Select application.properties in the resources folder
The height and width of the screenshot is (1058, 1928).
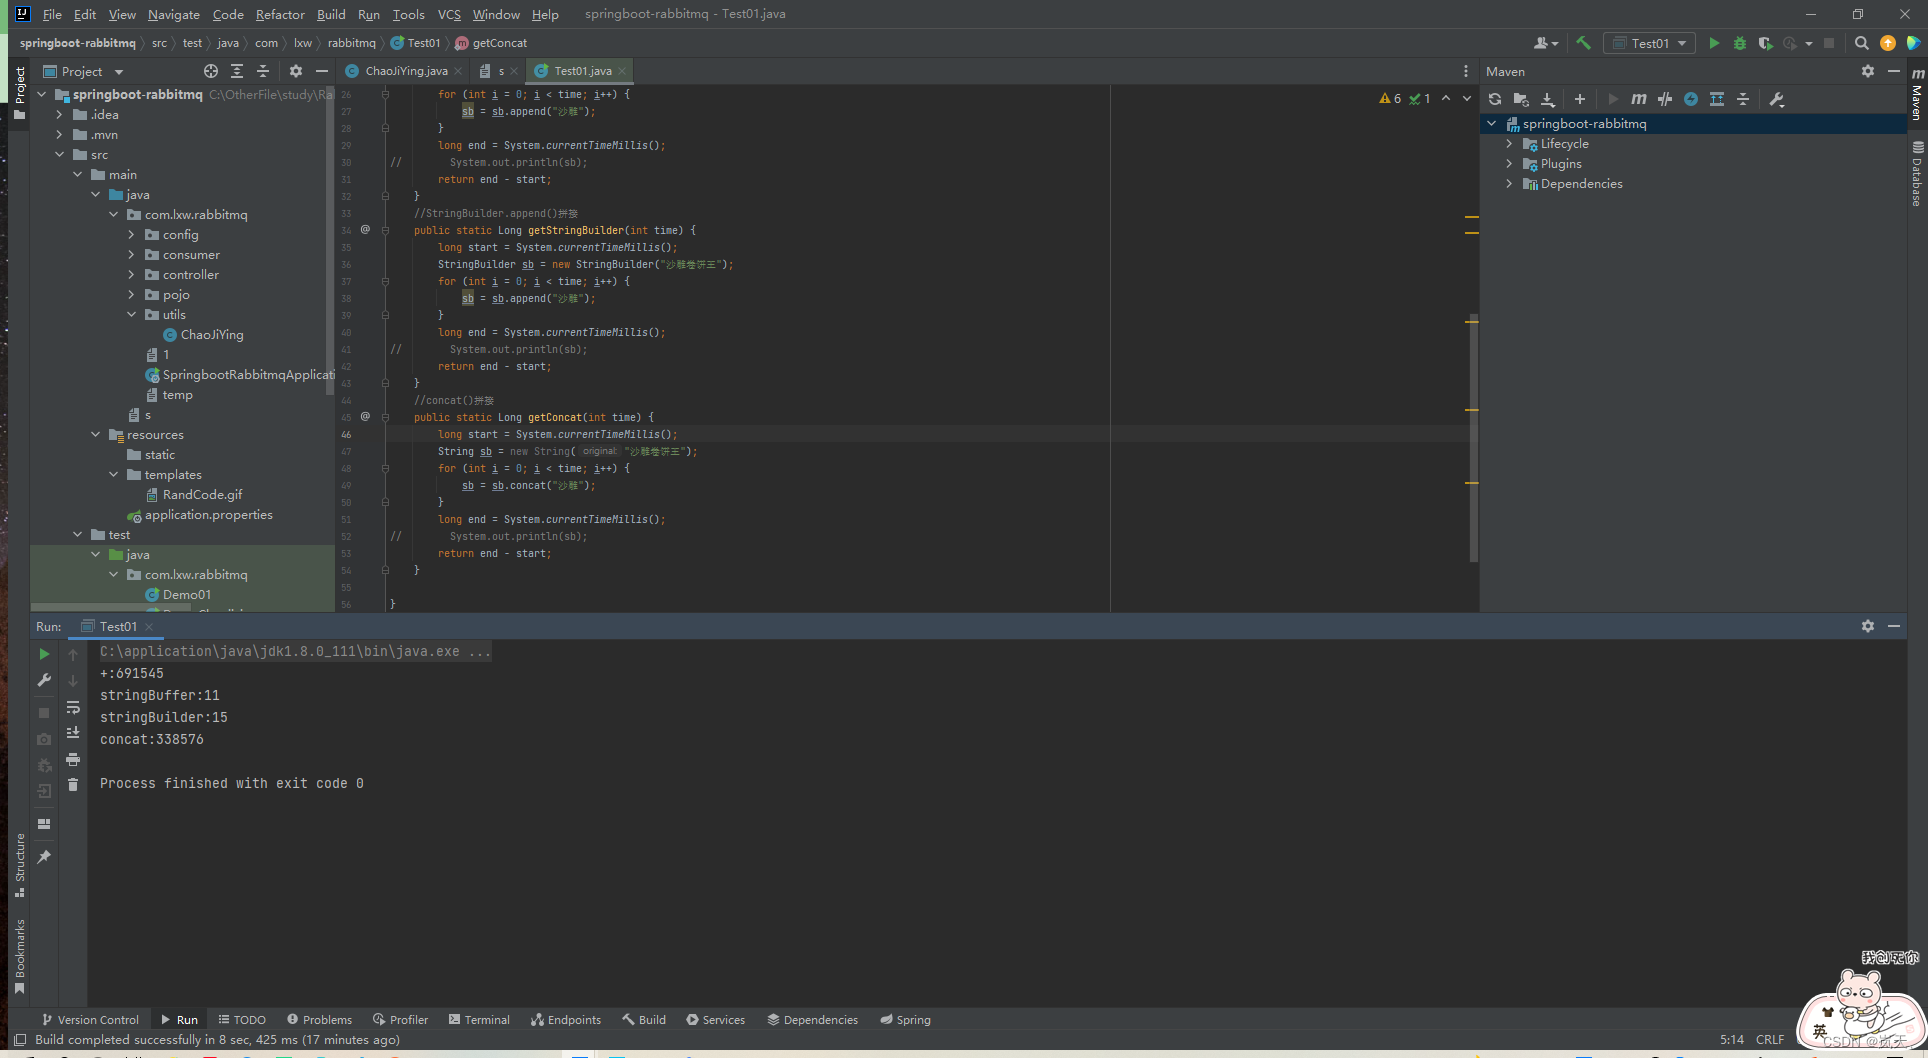click(x=209, y=514)
